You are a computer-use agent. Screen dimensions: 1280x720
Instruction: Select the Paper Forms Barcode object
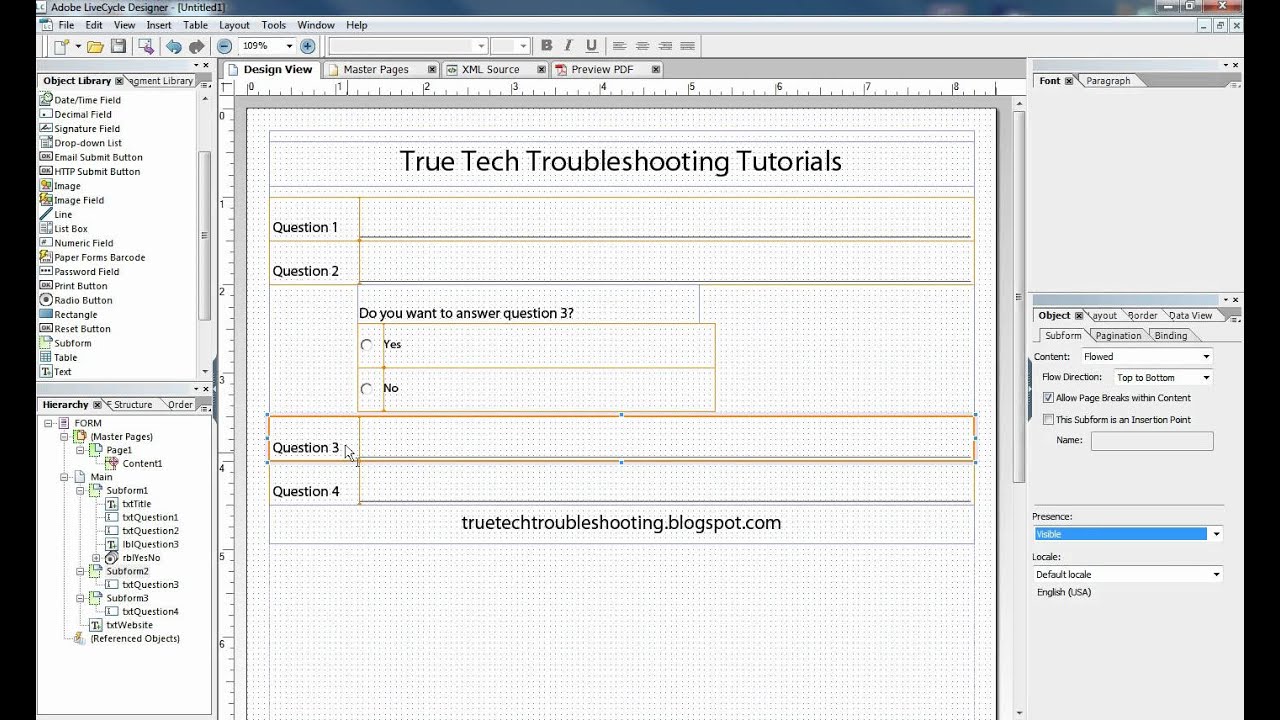coord(92,257)
